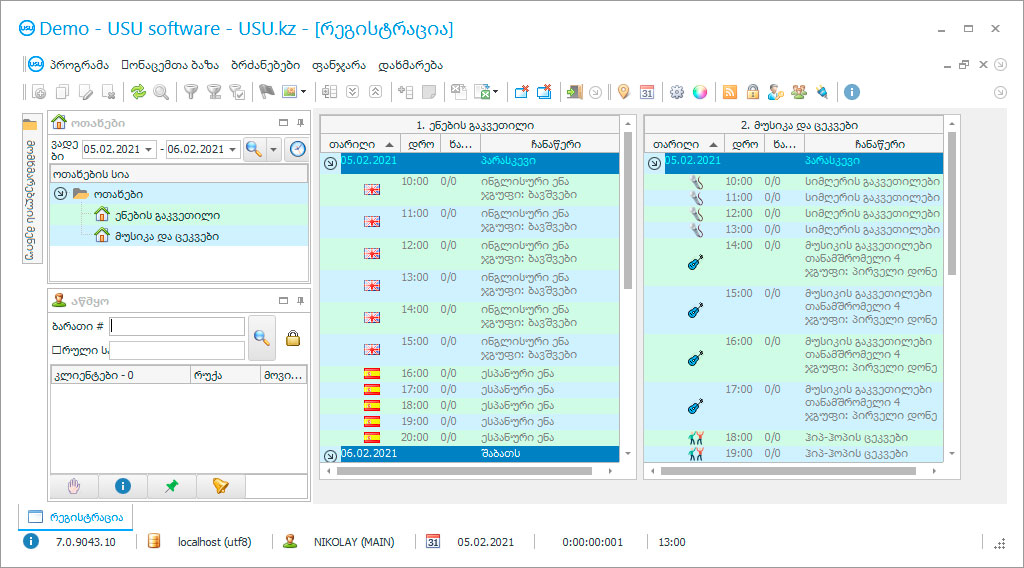Click the vertical side tab on left edge
The width and height of the screenshot is (1024, 568).
click(31, 189)
